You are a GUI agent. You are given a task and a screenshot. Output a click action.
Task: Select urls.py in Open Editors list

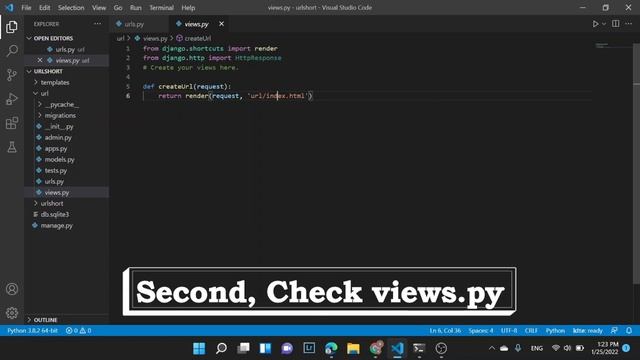pos(67,49)
